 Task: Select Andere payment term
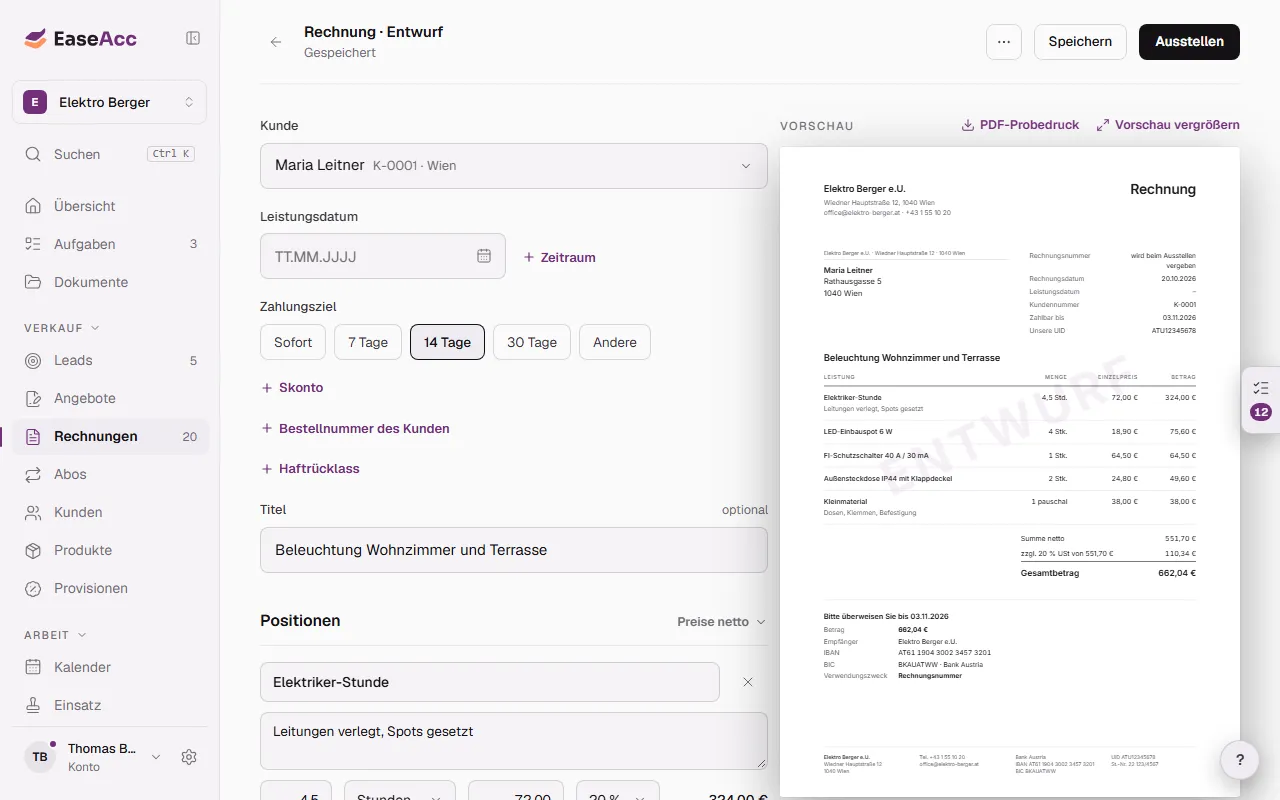pos(615,342)
